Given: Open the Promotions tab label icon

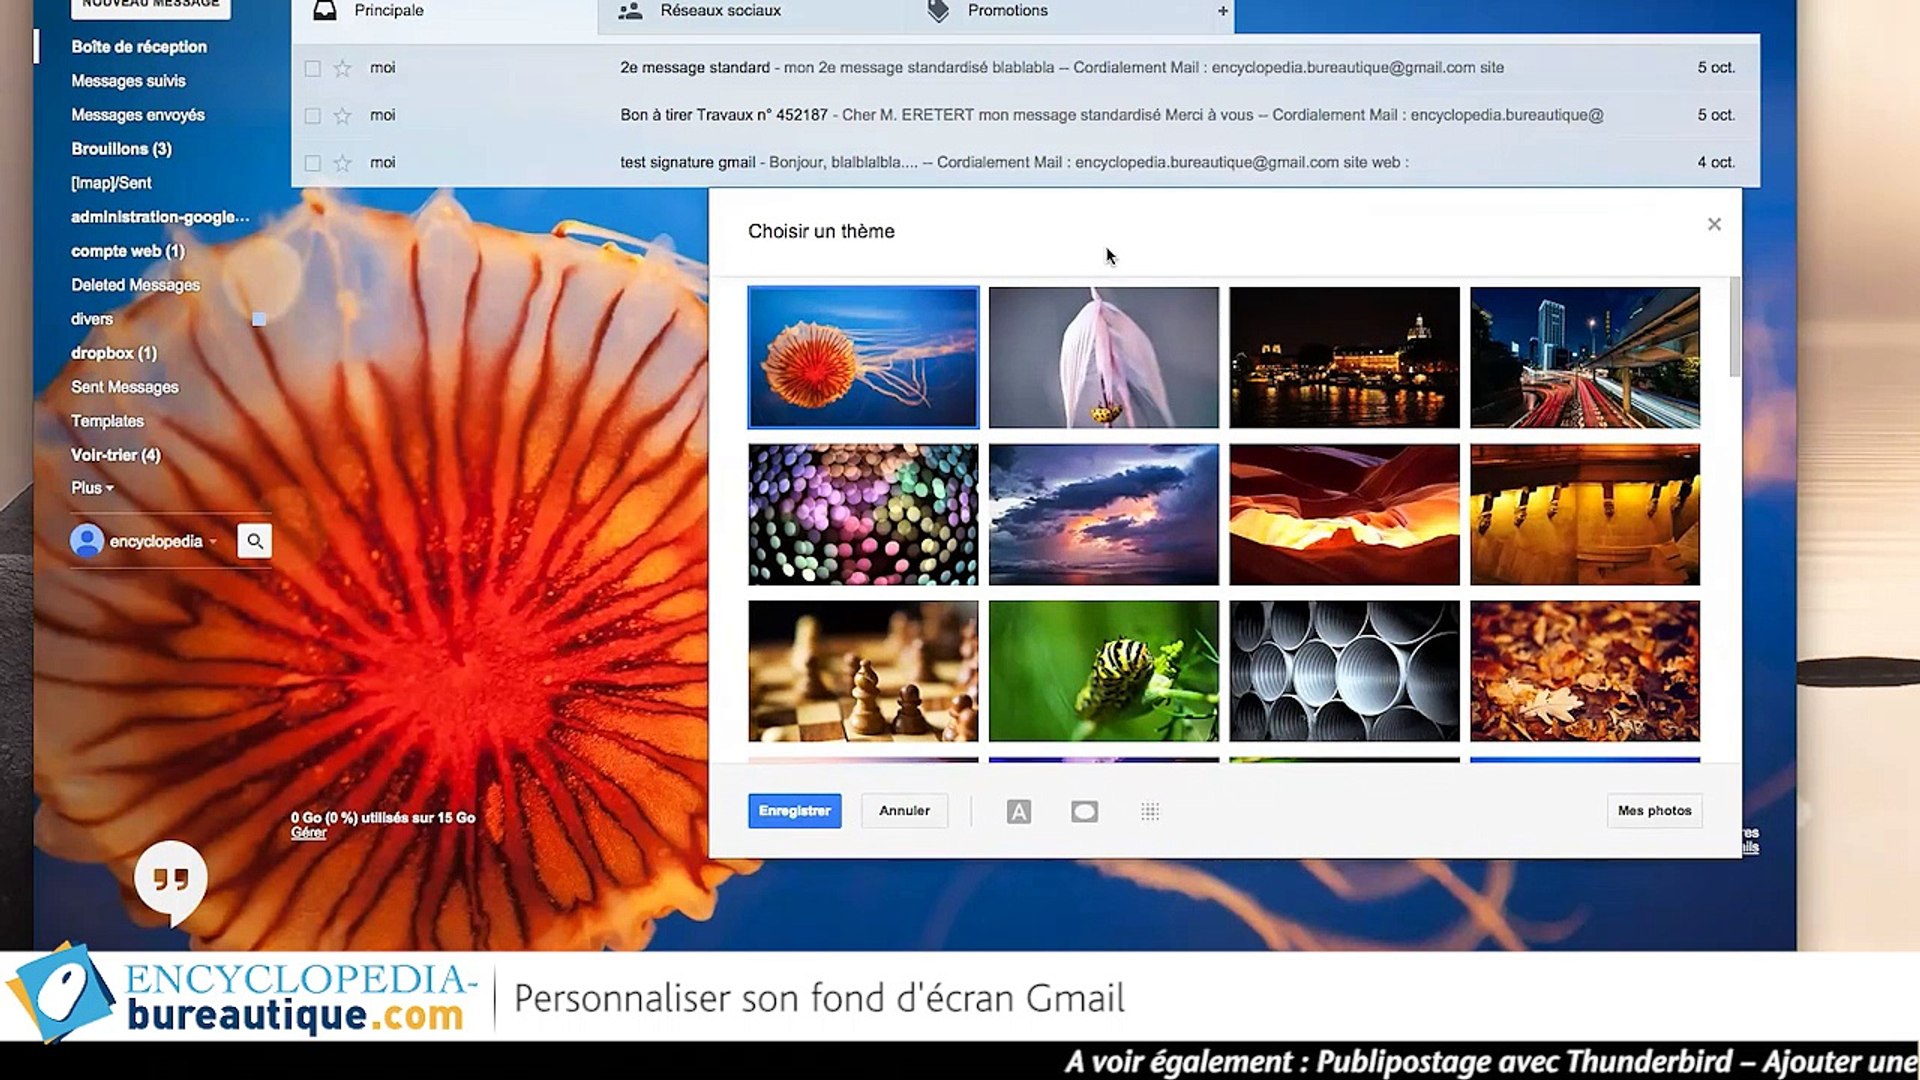Looking at the screenshot, I should coord(938,10).
